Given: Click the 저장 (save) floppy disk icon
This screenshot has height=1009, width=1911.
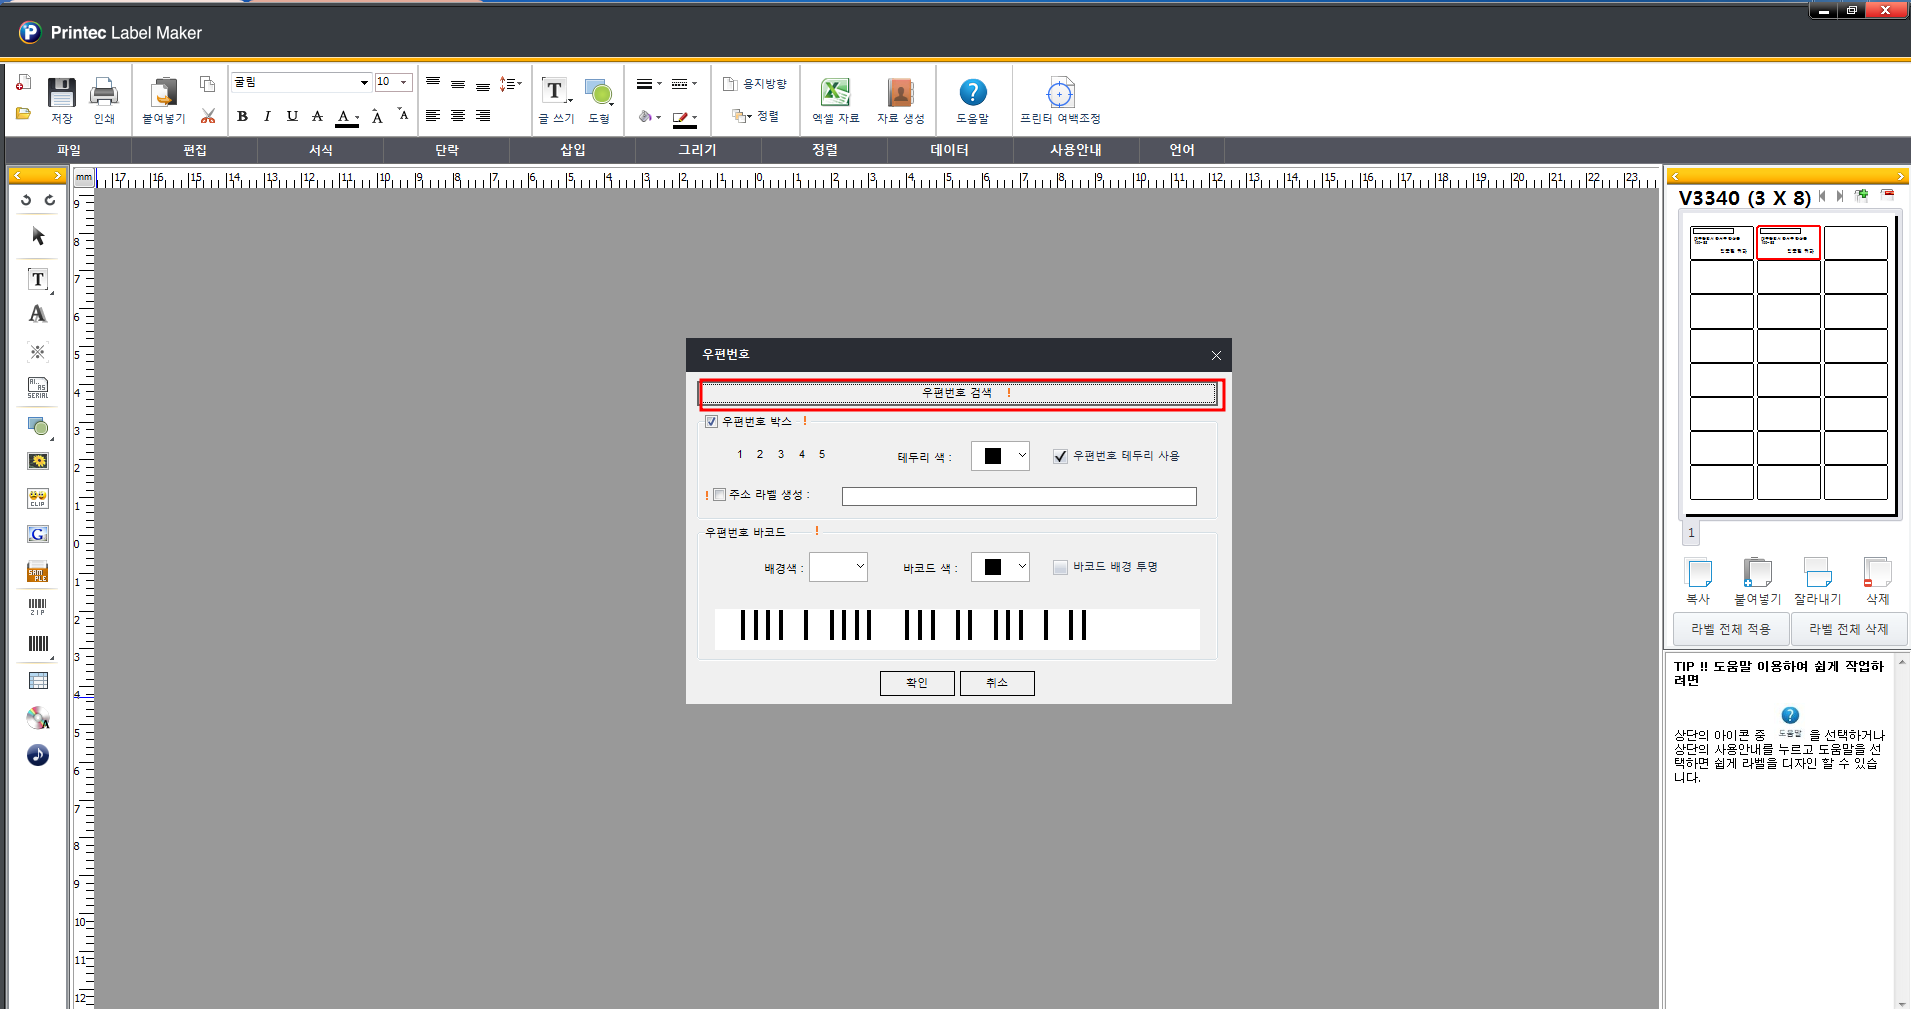Looking at the screenshot, I should pos(62,93).
